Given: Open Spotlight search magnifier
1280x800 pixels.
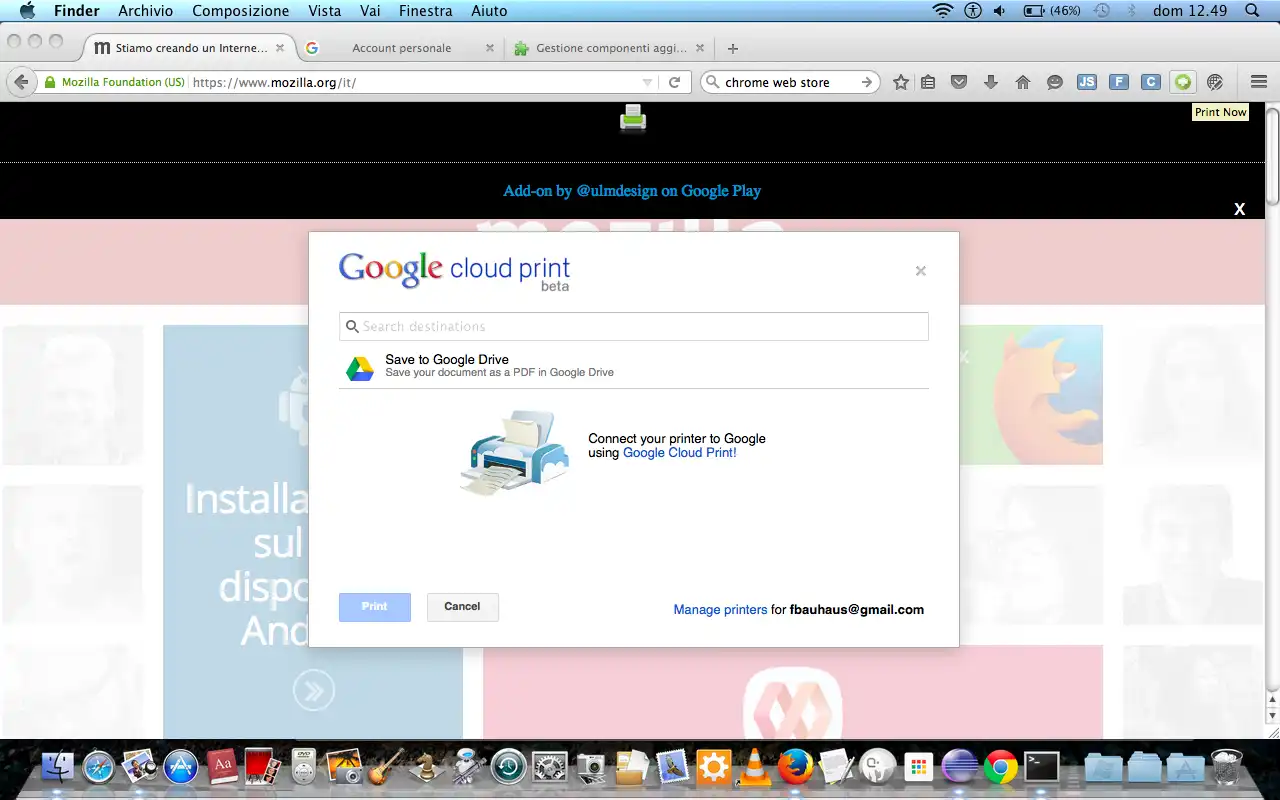Looking at the screenshot, I should (x=1252, y=11).
